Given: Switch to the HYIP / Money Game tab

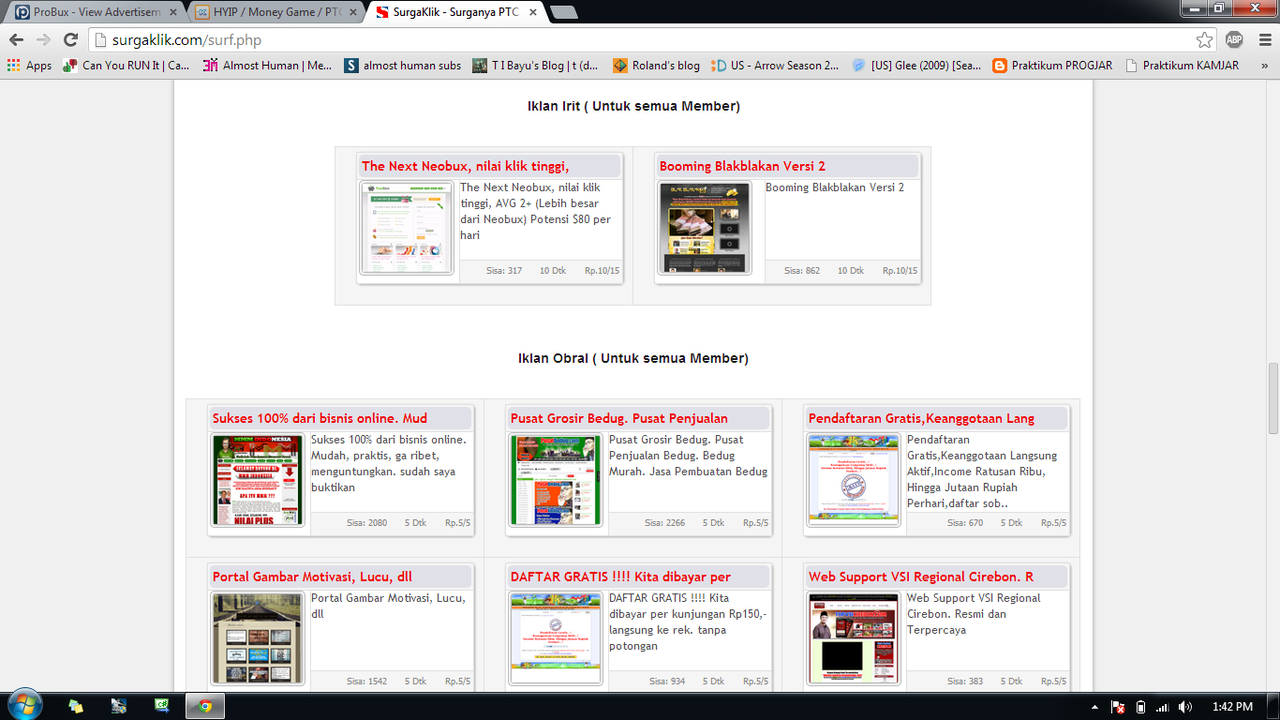Looking at the screenshot, I should pos(277,13).
